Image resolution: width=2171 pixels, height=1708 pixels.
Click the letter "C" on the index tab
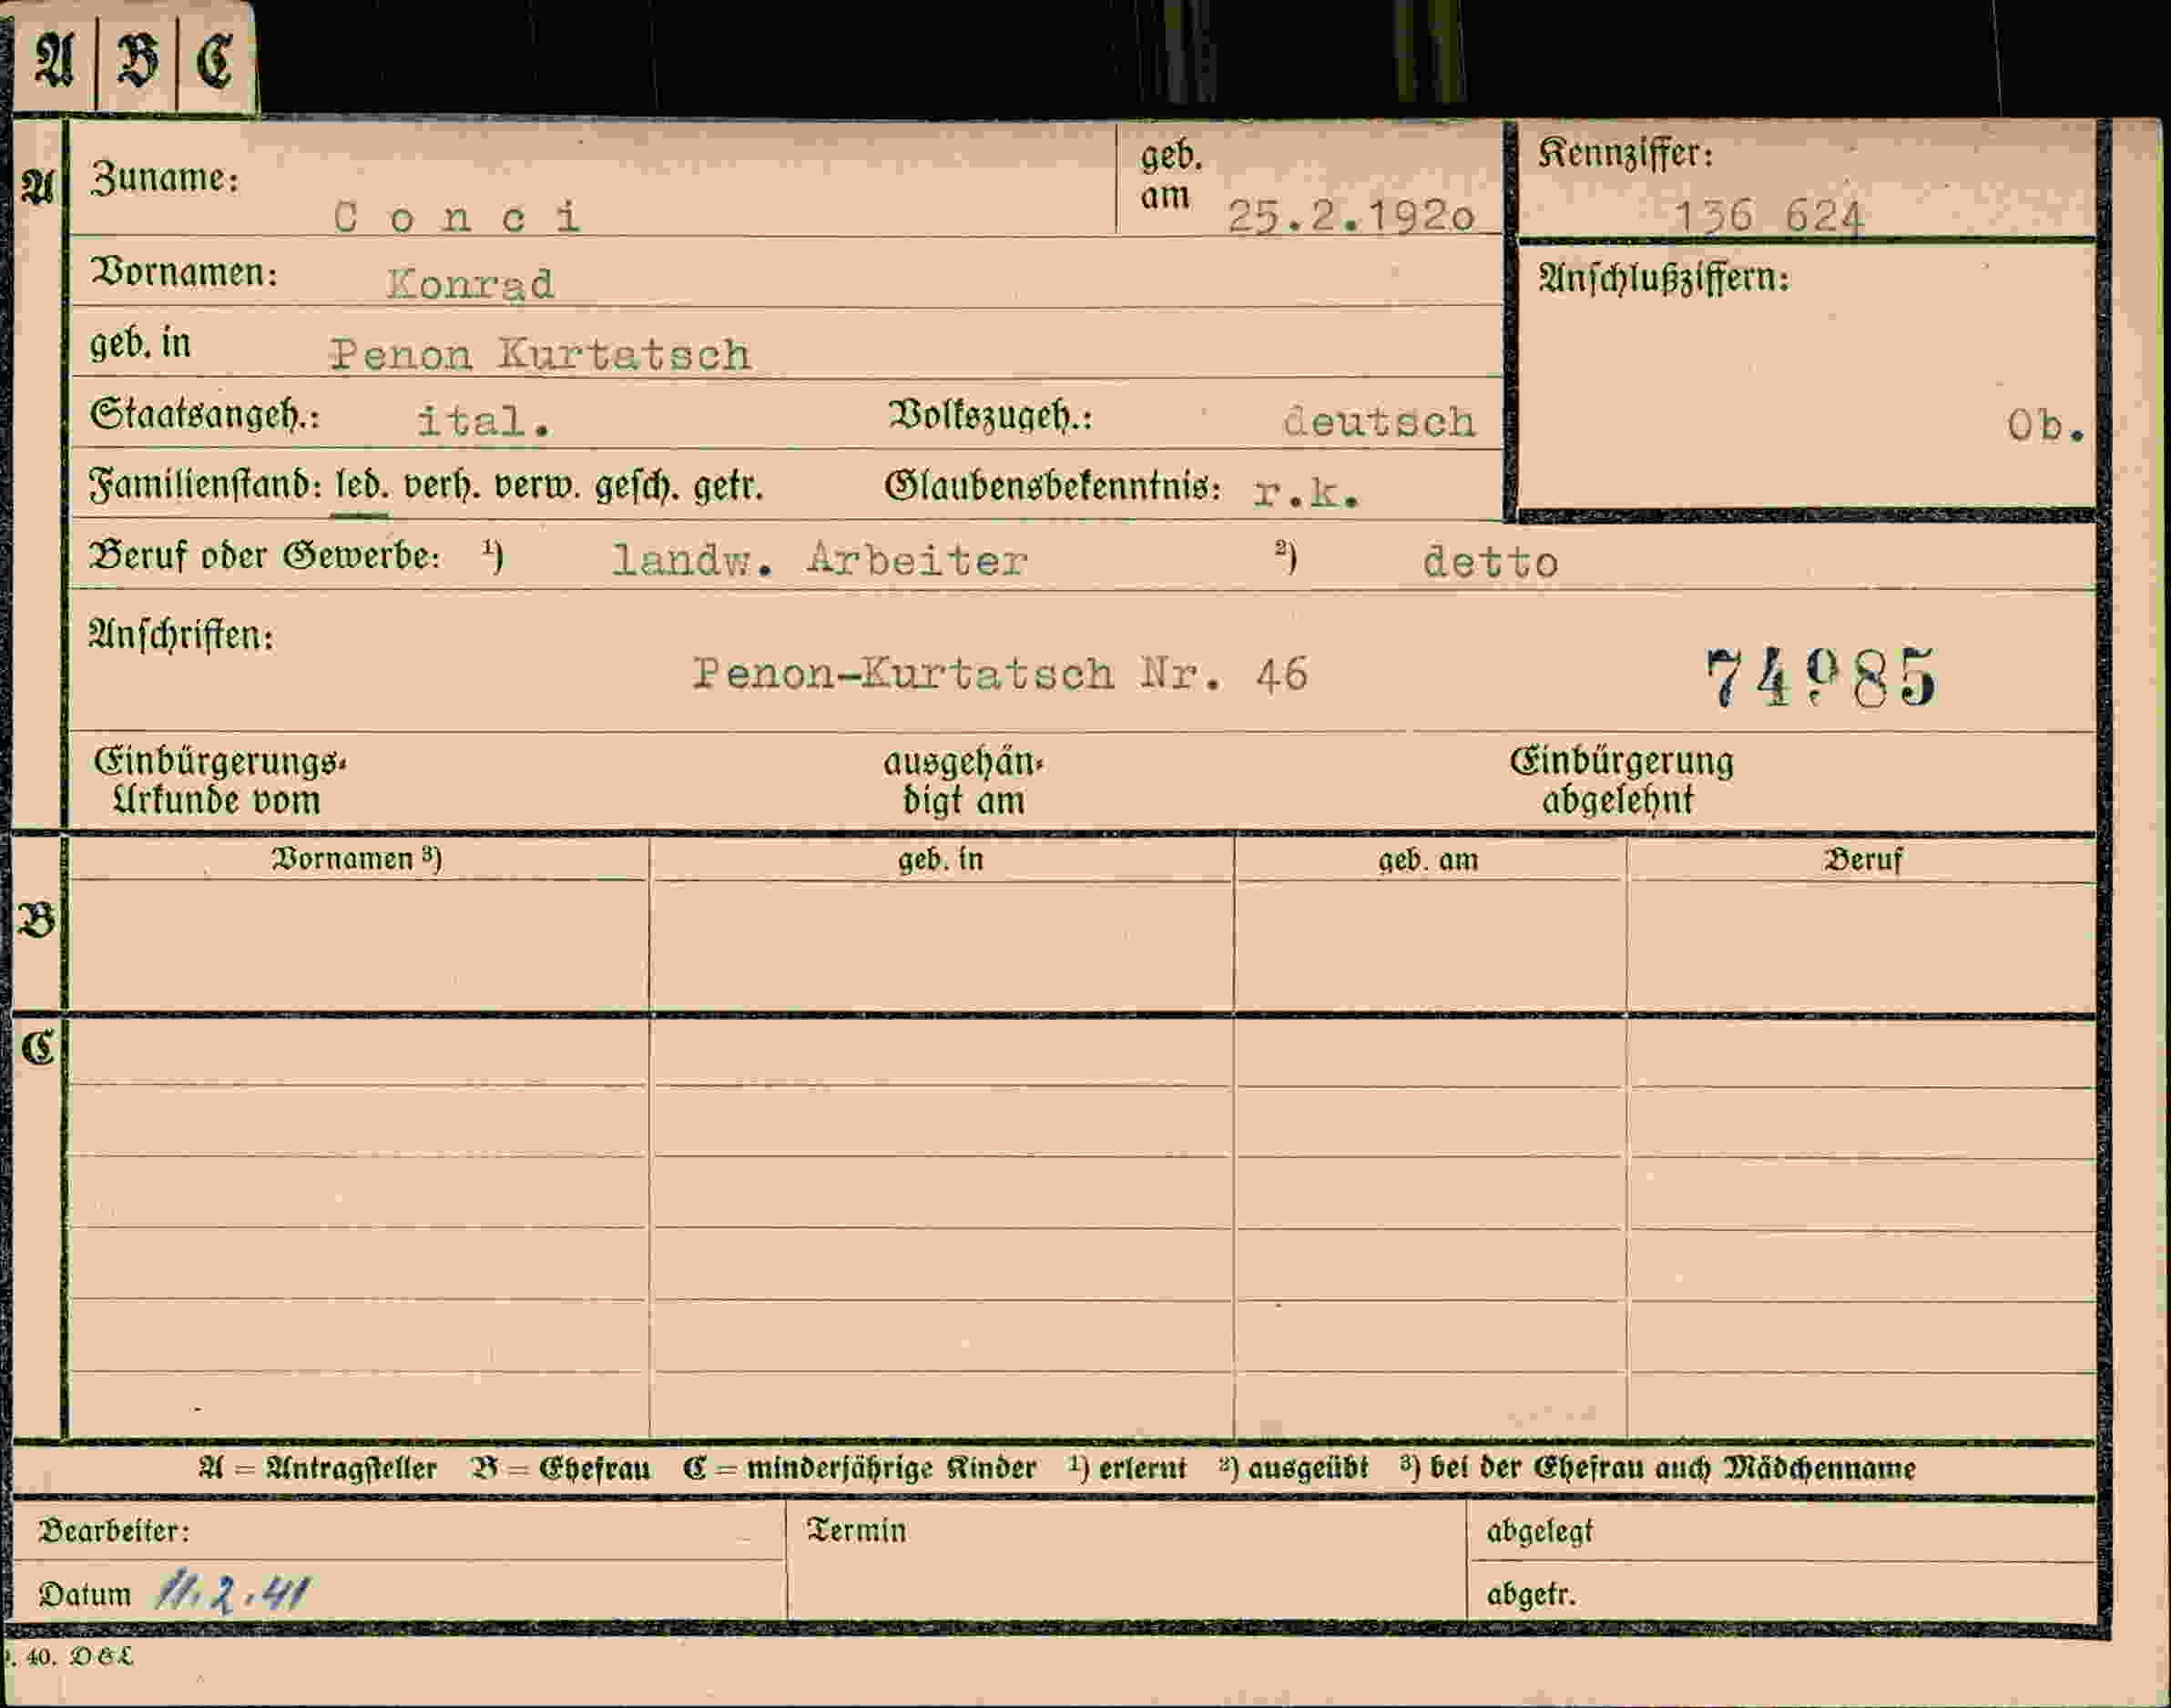click(x=215, y=61)
